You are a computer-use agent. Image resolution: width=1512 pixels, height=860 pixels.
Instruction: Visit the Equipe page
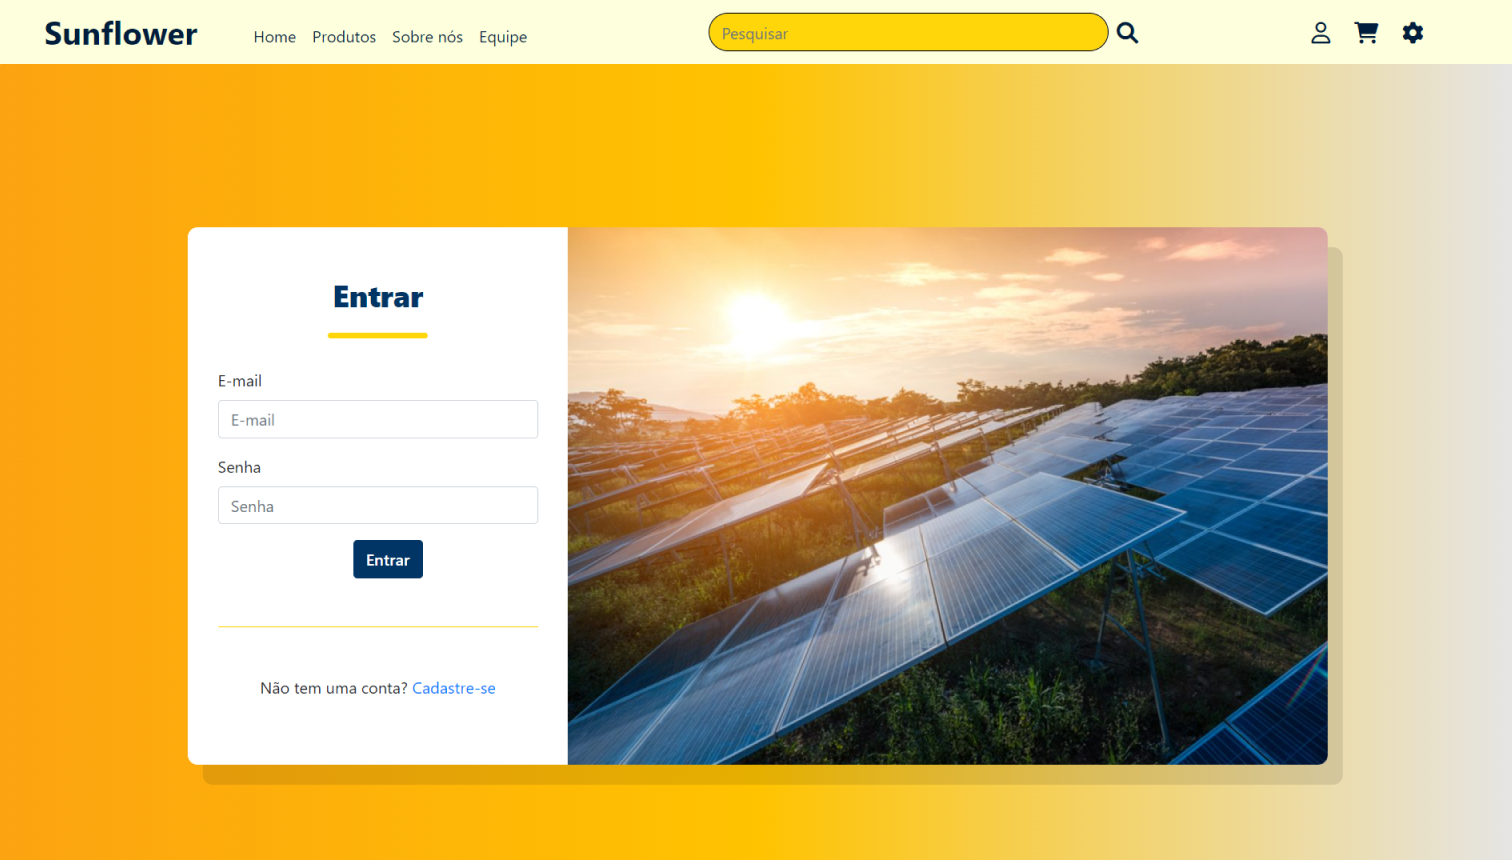[503, 37]
